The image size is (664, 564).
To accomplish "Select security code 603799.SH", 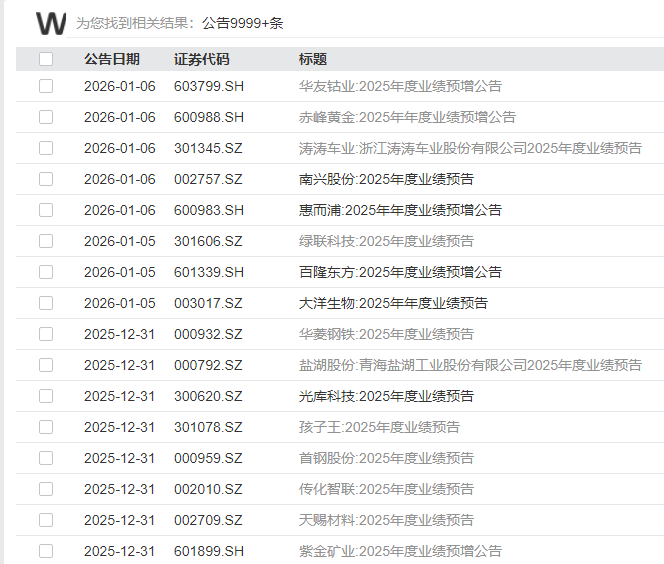I will coord(209,86).
